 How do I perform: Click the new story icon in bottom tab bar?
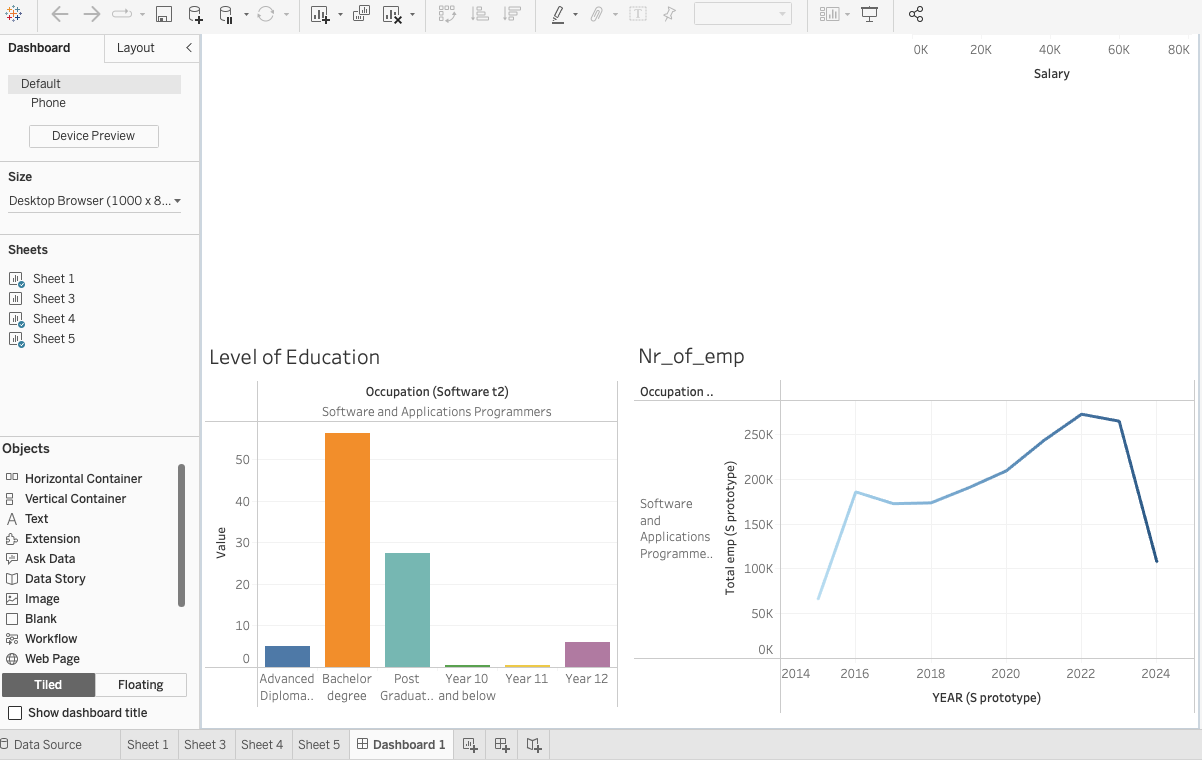(534, 744)
